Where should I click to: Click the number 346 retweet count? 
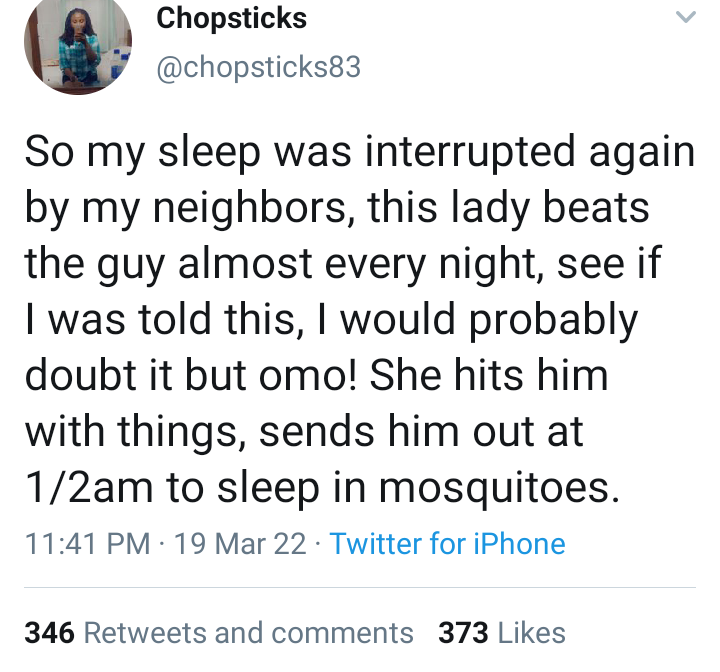tap(49, 632)
